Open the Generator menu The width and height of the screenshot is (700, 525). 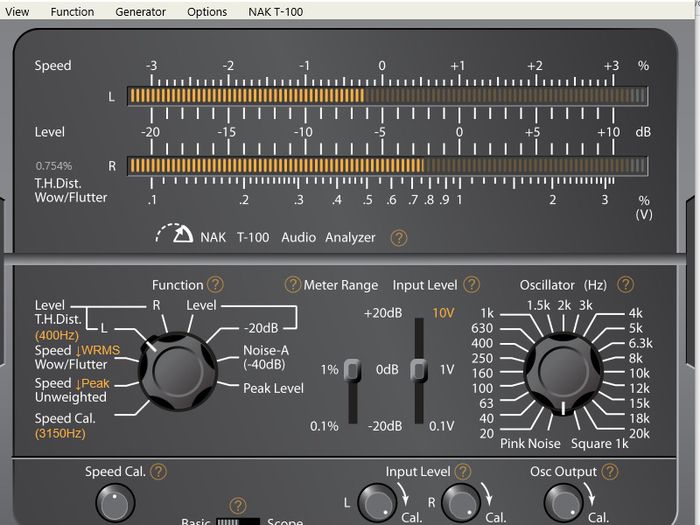pyautogui.click(x=140, y=12)
